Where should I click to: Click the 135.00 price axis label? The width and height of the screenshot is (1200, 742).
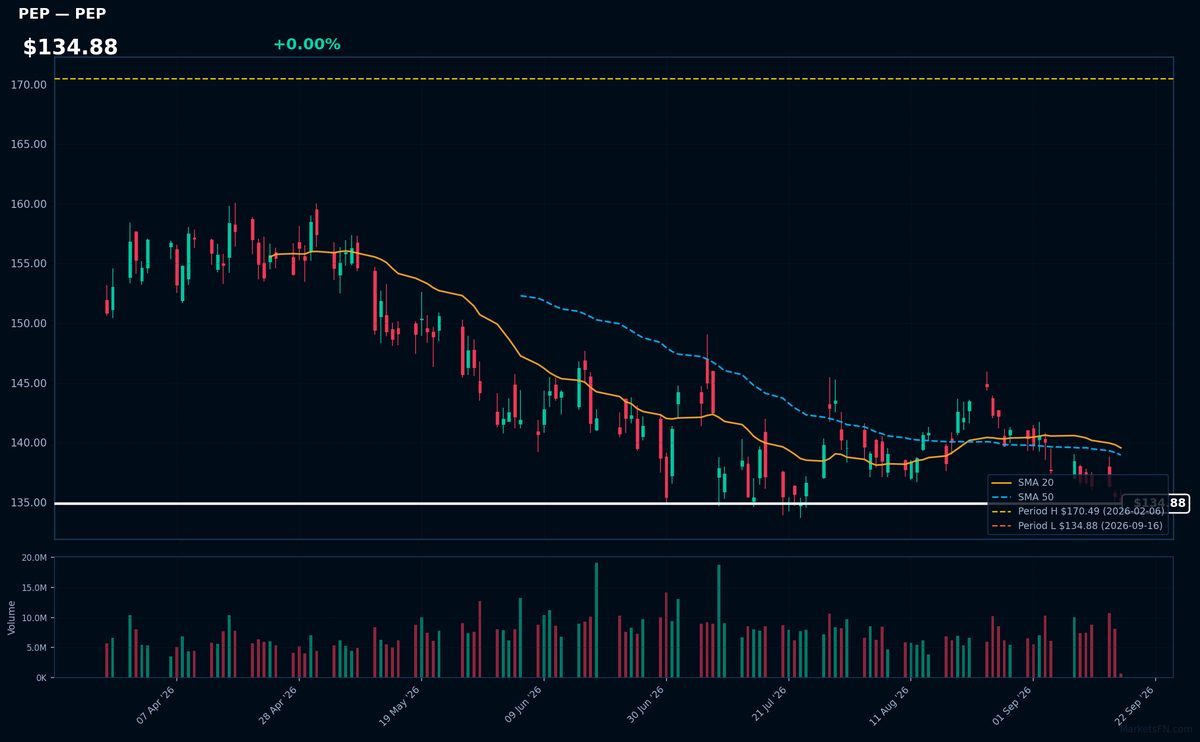pos(29,503)
